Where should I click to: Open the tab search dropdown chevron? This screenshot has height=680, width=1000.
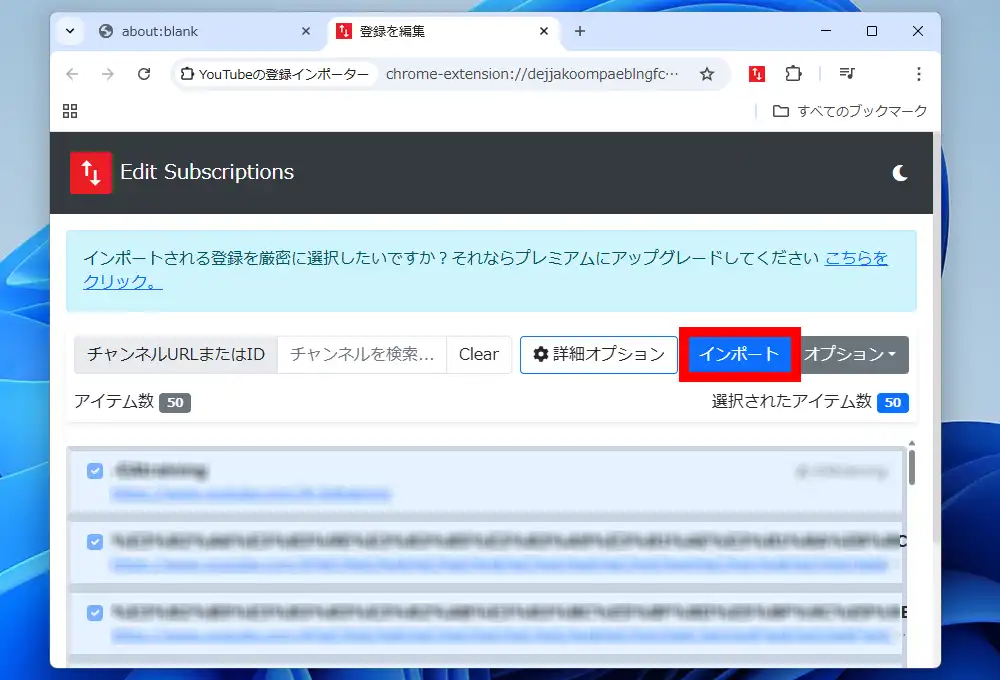click(70, 31)
